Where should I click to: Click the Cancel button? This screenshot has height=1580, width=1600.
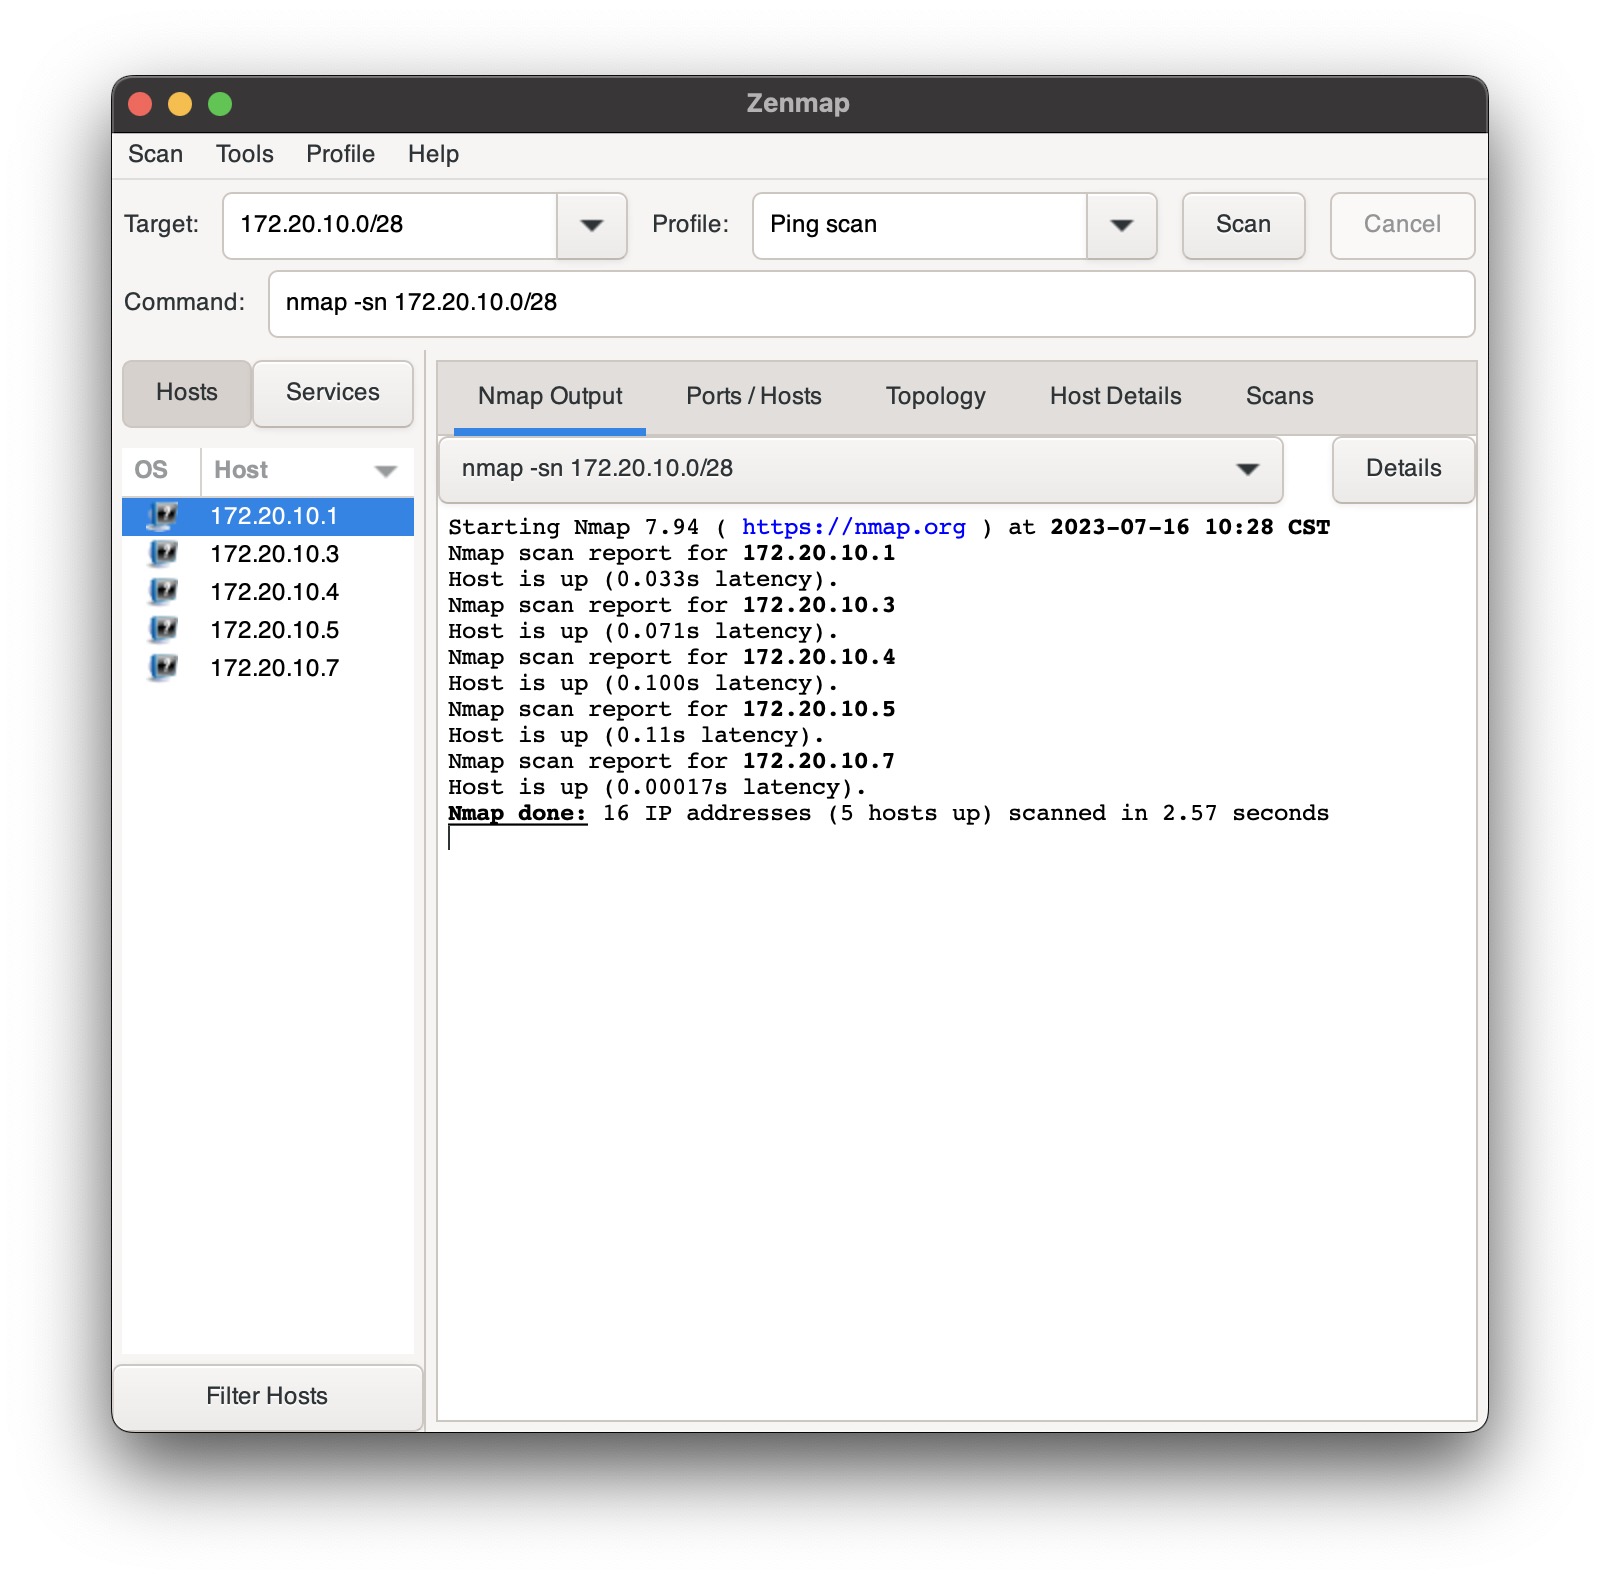[1403, 225]
